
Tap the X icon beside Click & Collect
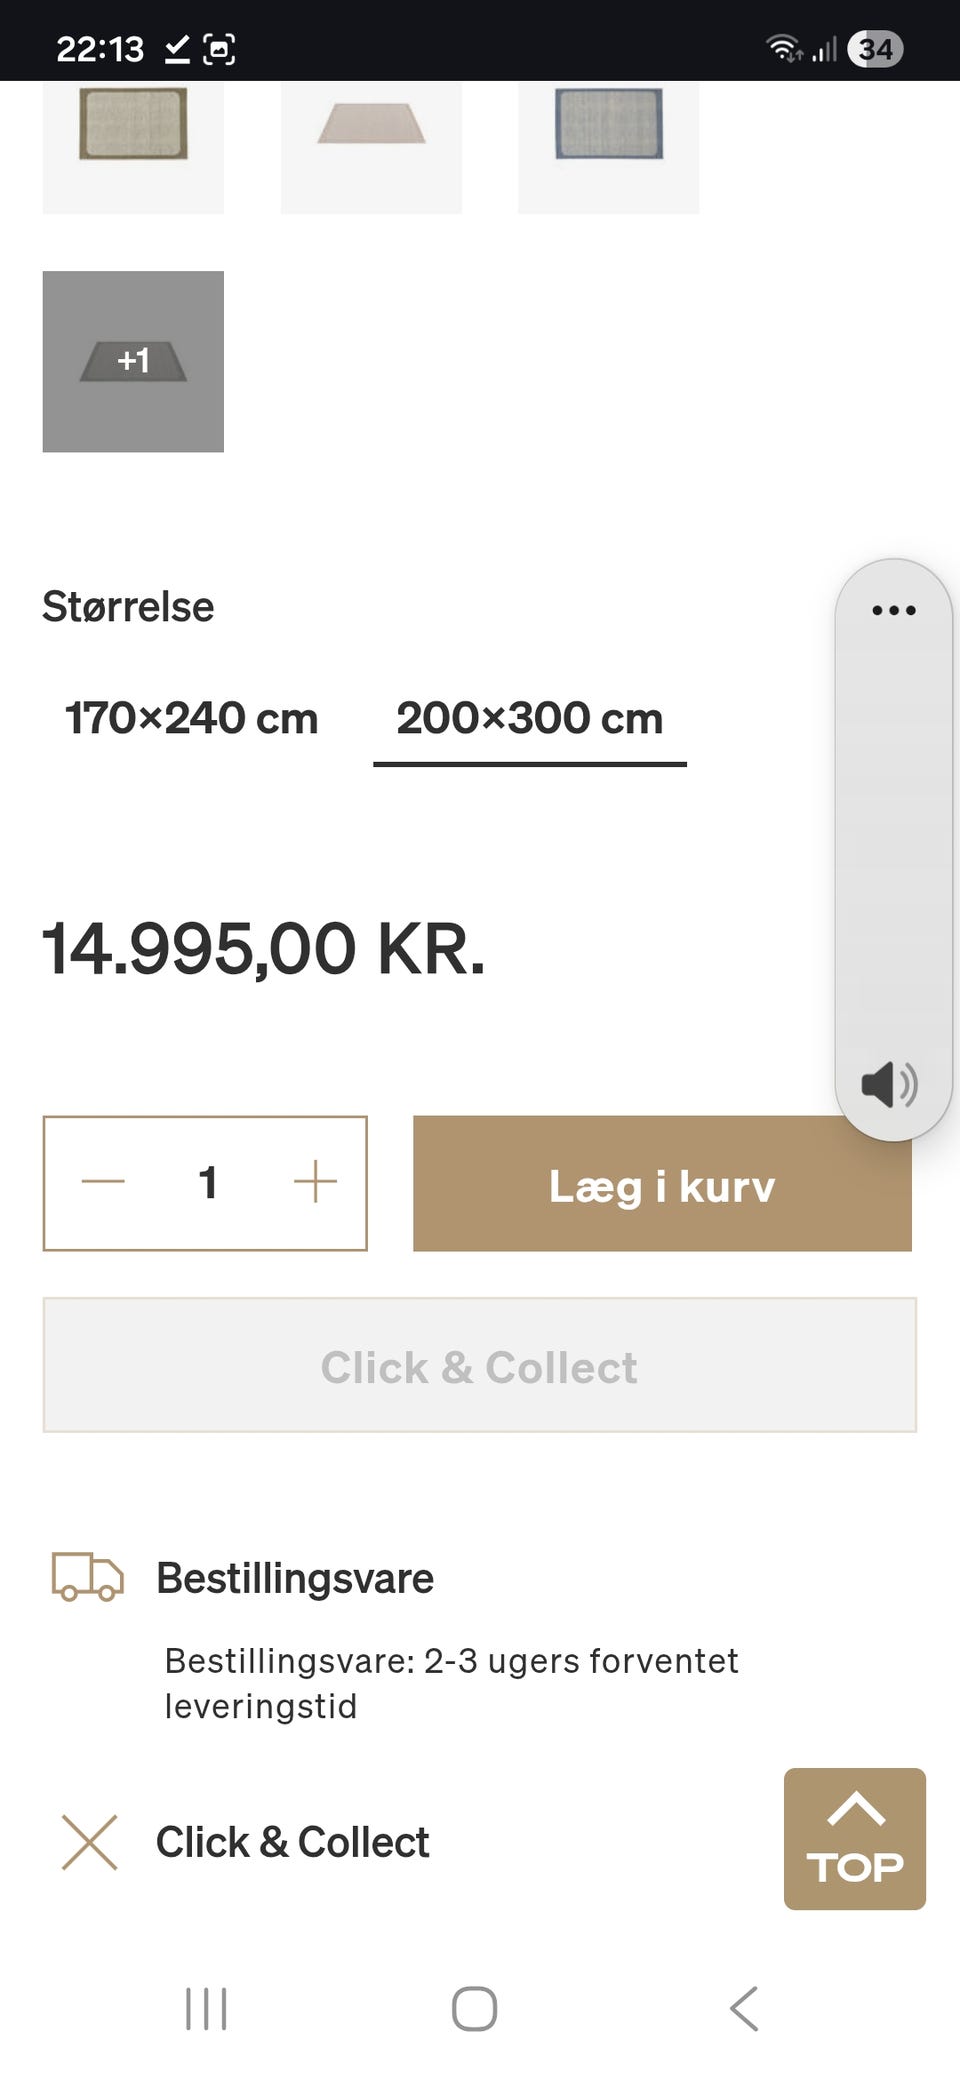(90, 1842)
